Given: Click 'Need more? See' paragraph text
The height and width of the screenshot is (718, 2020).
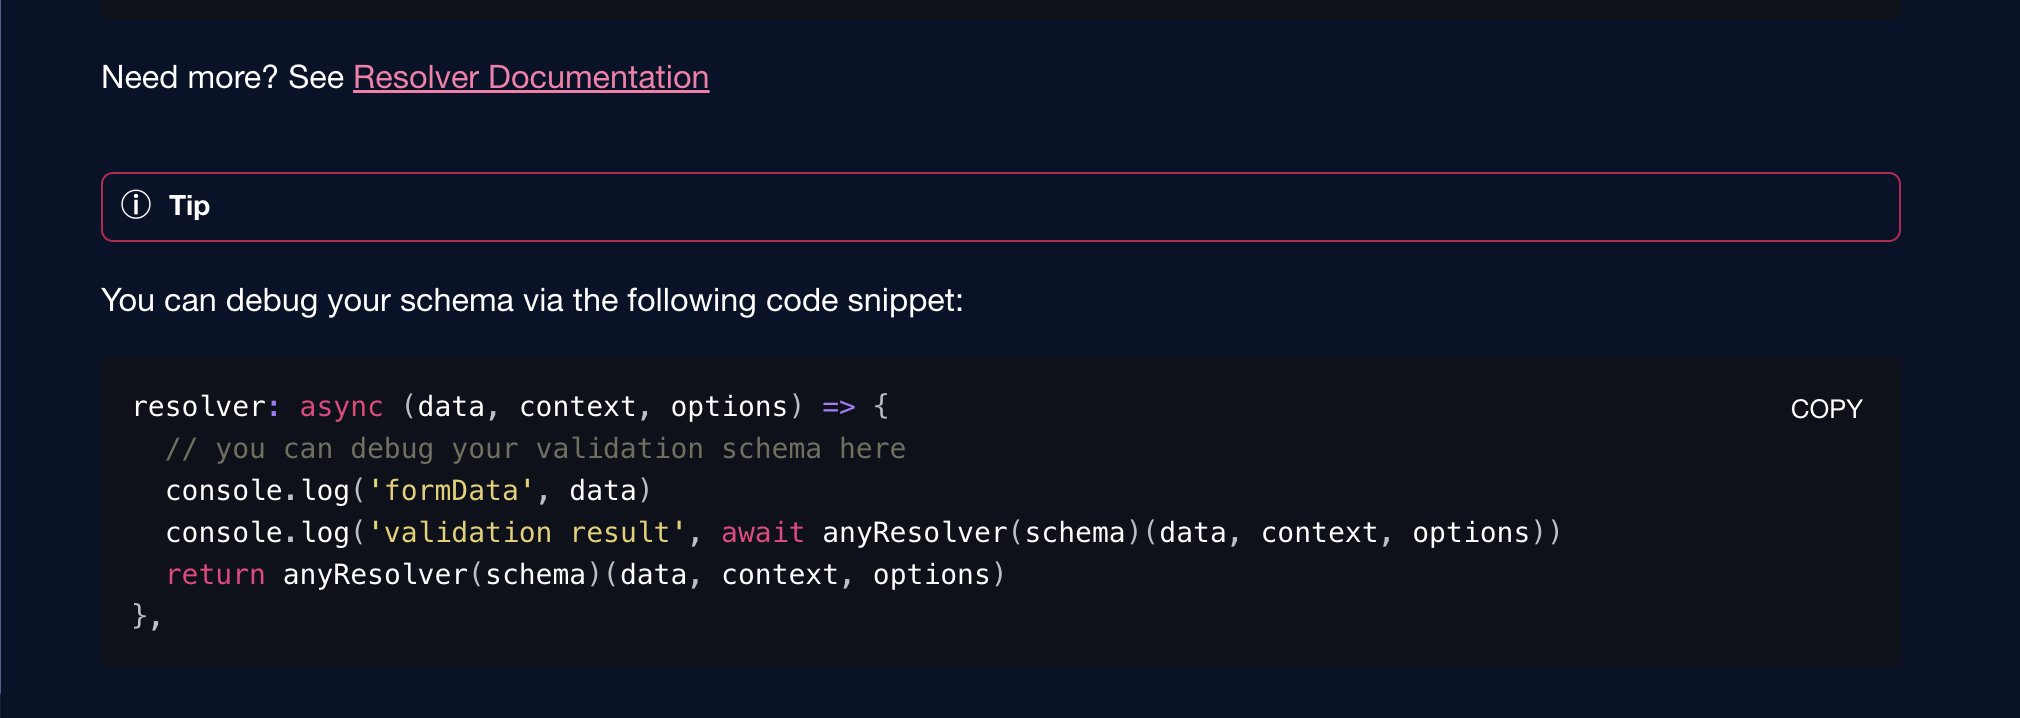Looking at the screenshot, I should [x=222, y=77].
